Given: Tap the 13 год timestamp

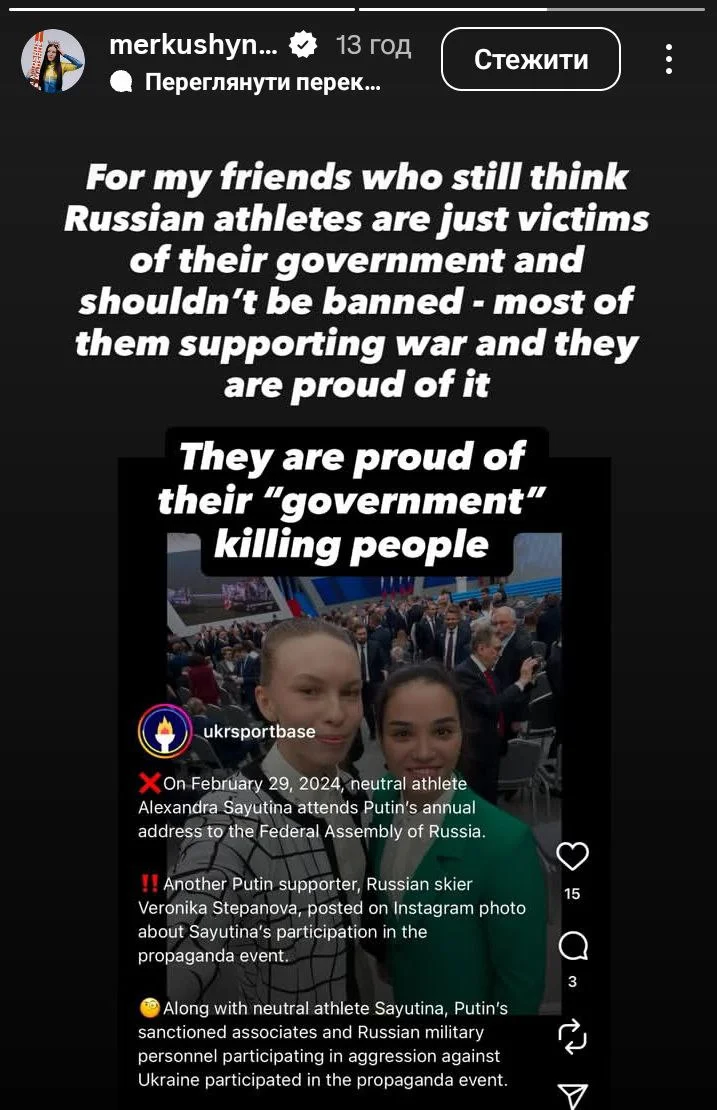Looking at the screenshot, I should [x=373, y=46].
